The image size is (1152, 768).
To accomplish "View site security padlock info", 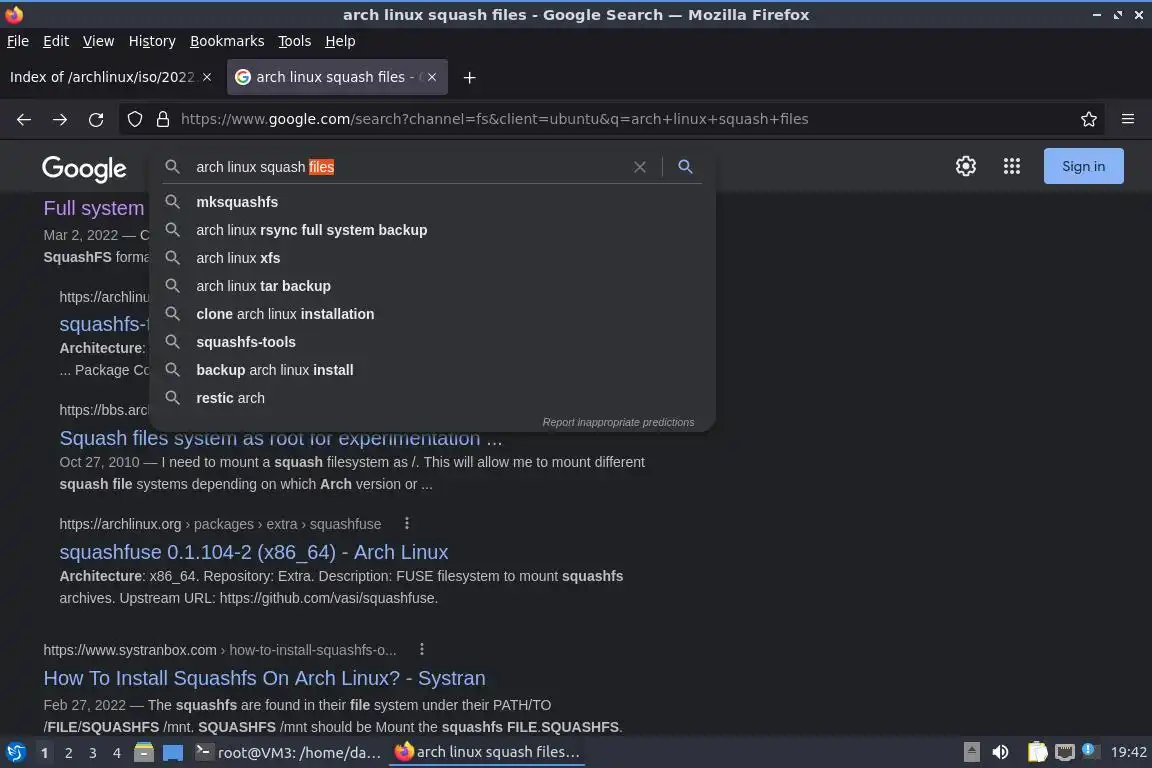I will [x=163, y=119].
